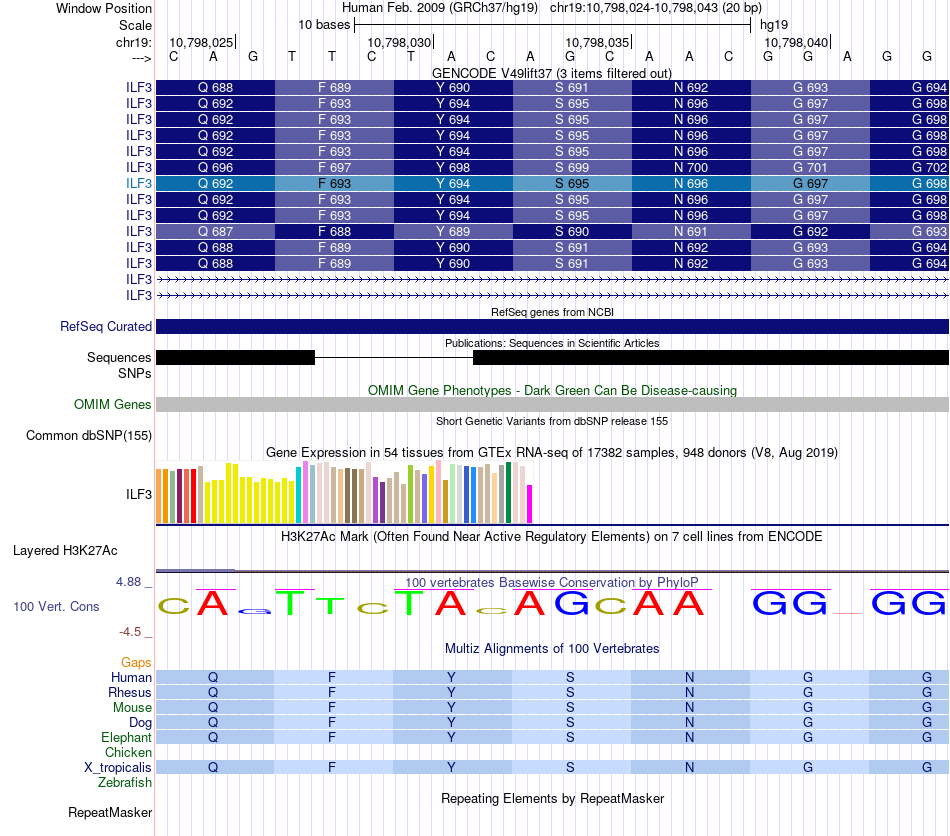Click the gray OMIM Genes bar
The width and height of the screenshot is (950, 836).
(x=553, y=405)
